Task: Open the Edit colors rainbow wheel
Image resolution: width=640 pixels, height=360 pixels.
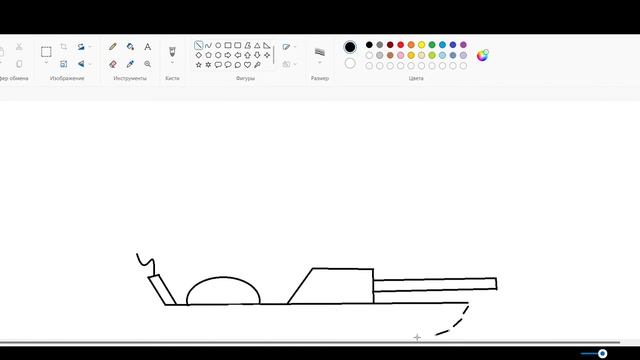Action: tap(482, 55)
